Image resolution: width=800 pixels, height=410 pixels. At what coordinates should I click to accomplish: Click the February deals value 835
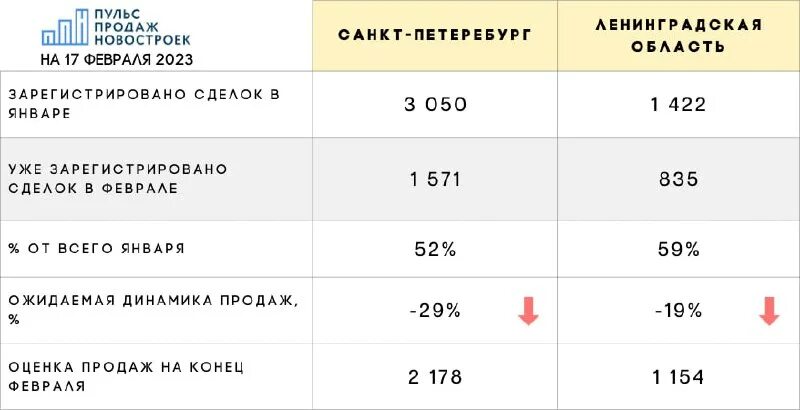click(679, 180)
